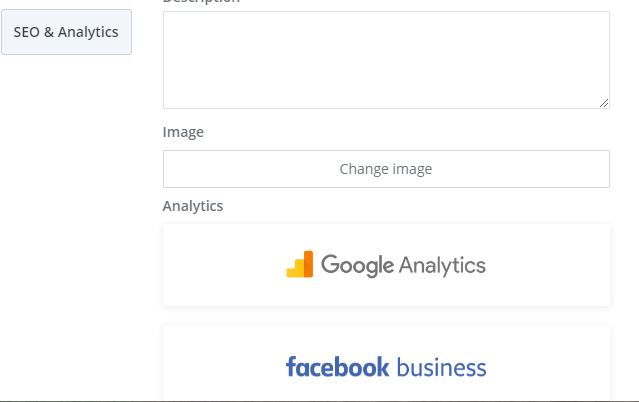The width and height of the screenshot is (639, 402).
Task: Focus the Description text area
Action: 386,60
